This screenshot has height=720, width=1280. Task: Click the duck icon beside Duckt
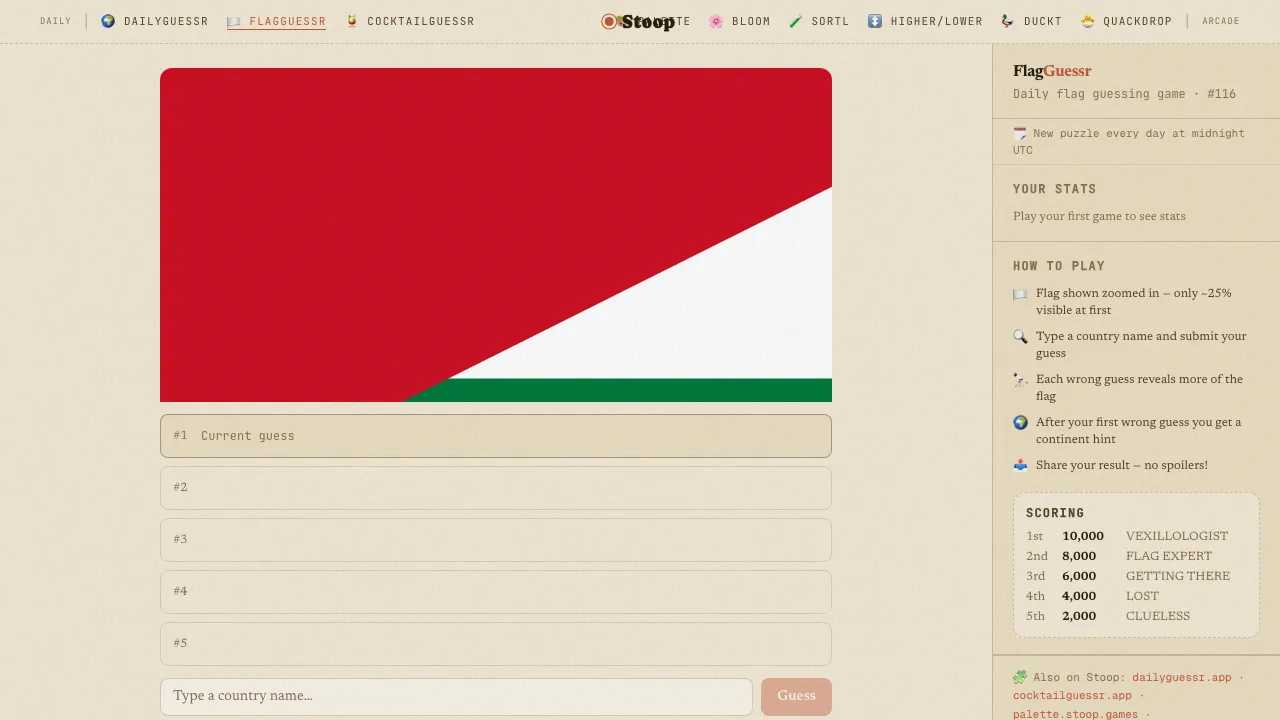point(1007,21)
